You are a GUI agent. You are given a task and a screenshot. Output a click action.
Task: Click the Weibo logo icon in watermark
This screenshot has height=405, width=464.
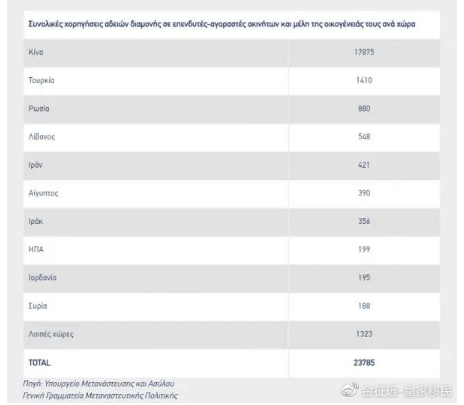pos(350,389)
